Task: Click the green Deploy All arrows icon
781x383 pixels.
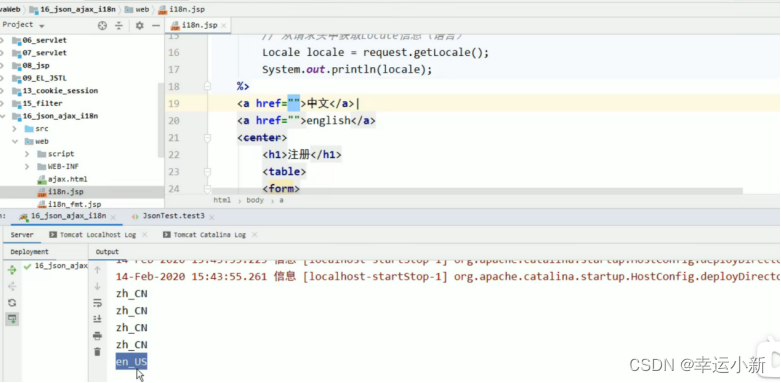Action: click(x=12, y=270)
